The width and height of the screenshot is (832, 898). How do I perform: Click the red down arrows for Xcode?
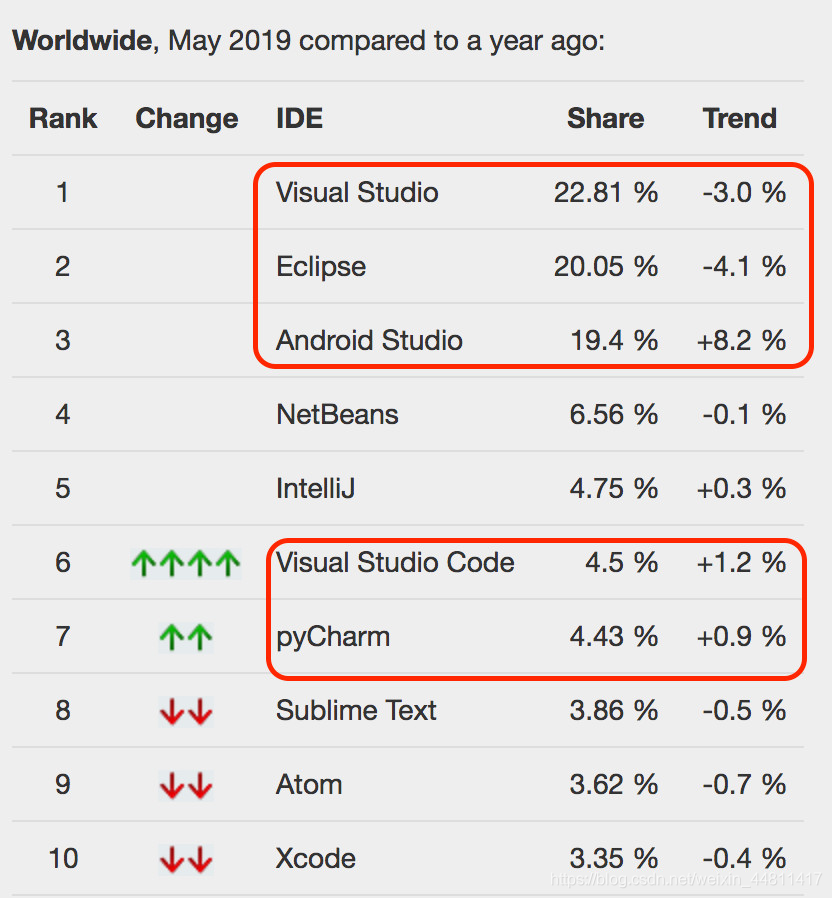186,859
